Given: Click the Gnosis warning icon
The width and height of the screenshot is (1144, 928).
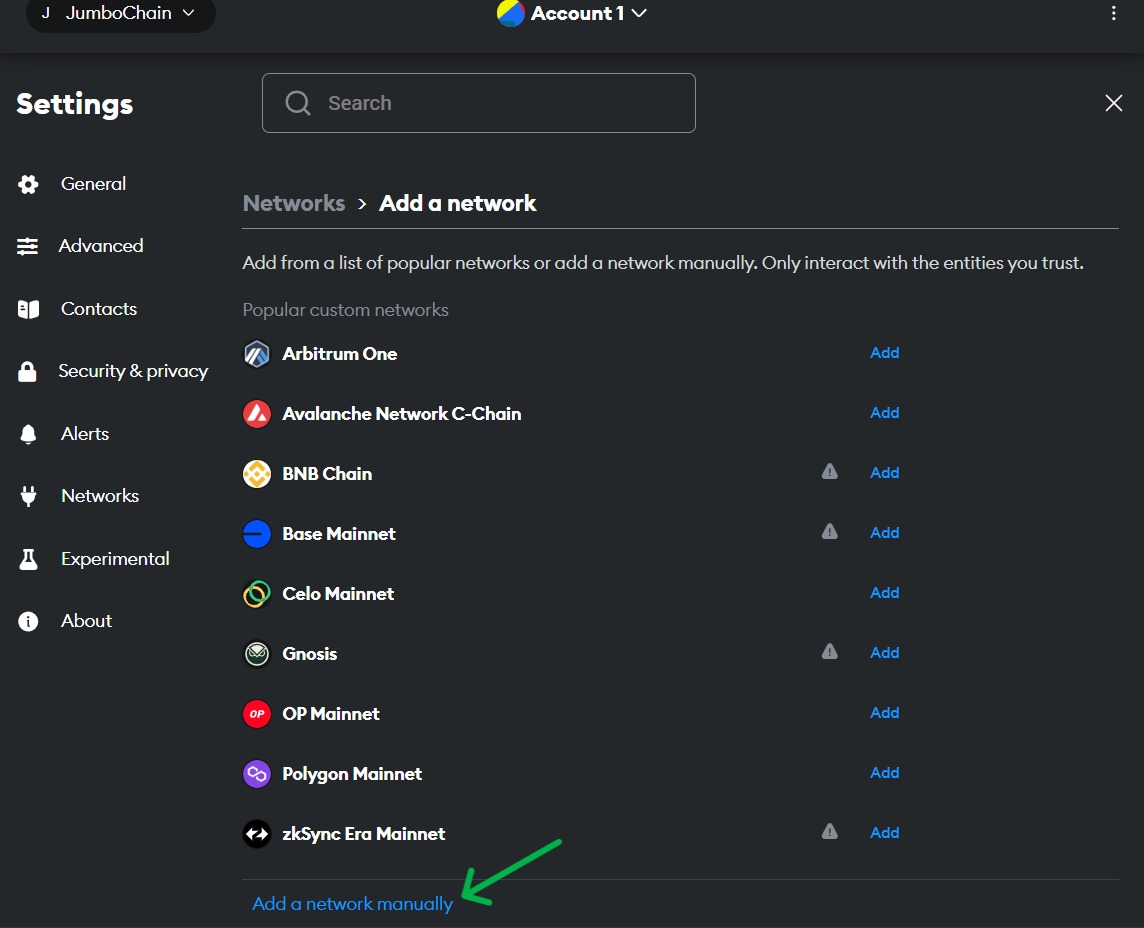Looking at the screenshot, I should pos(830,651).
